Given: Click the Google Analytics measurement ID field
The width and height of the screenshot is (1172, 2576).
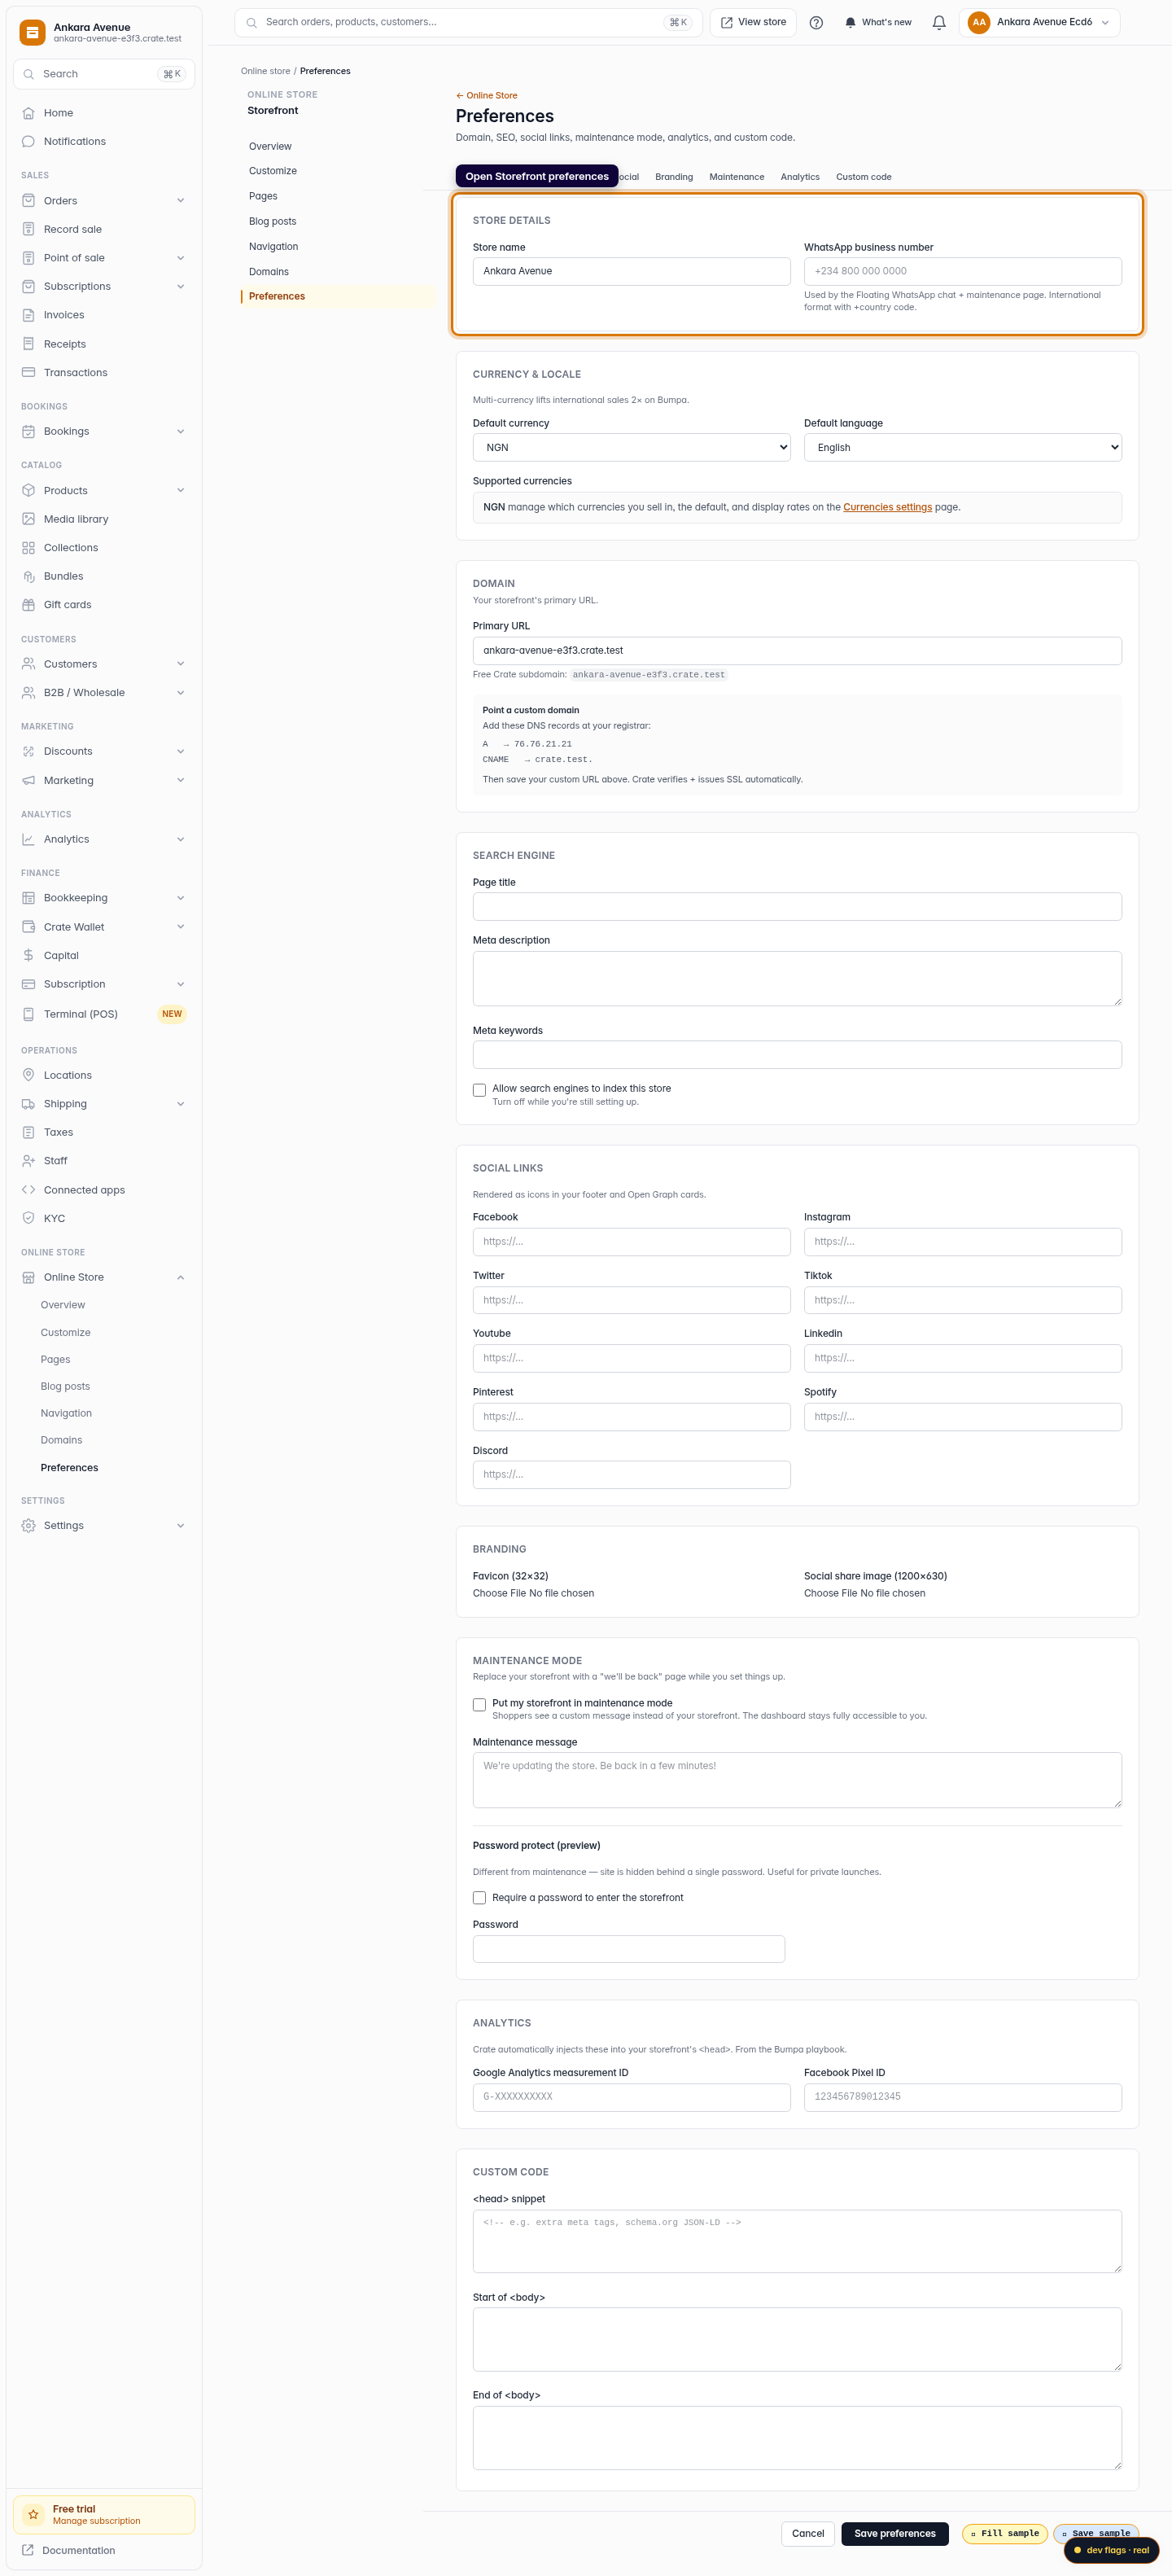Looking at the screenshot, I should click(632, 2097).
